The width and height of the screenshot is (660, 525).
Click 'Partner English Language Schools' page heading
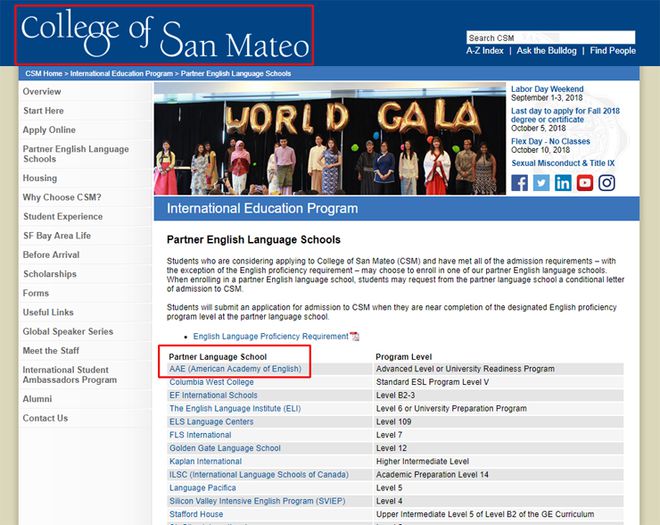(x=254, y=240)
